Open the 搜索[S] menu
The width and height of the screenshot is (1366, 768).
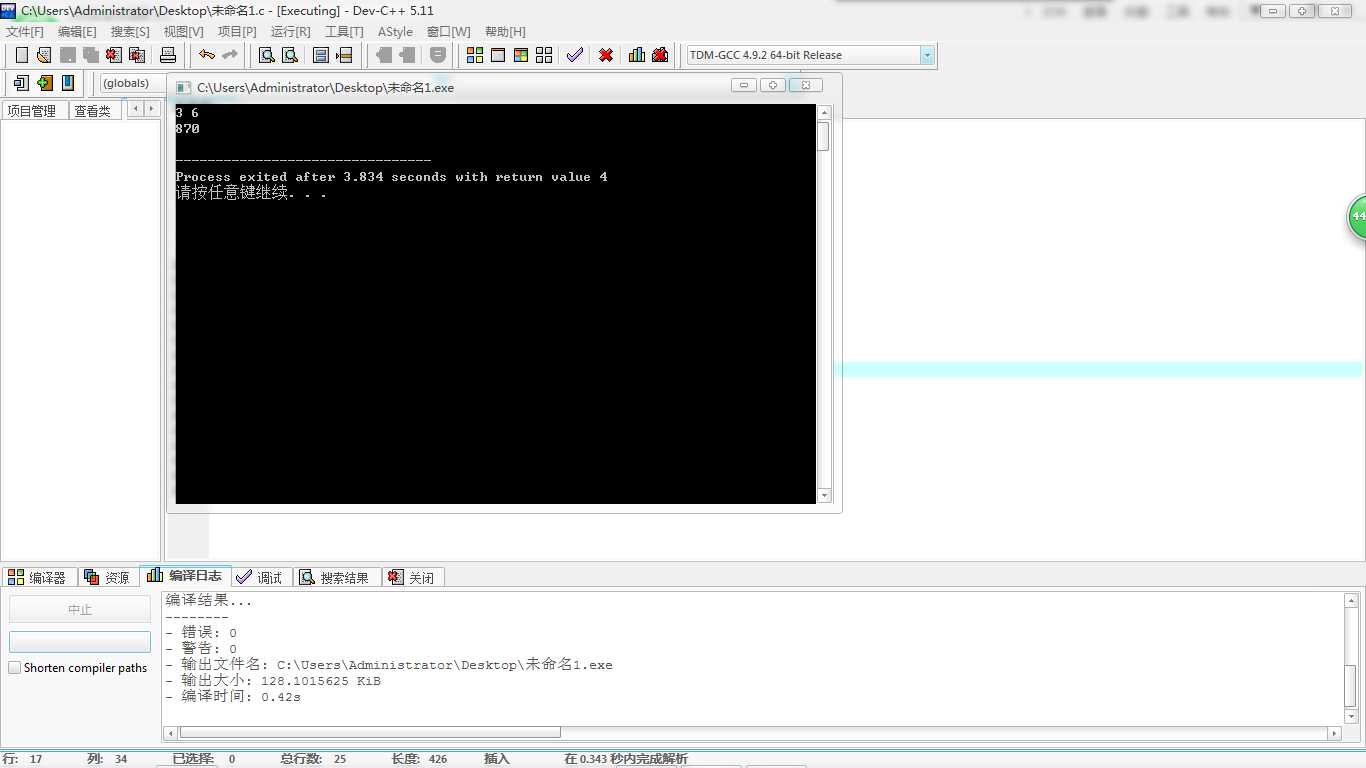pyautogui.click(x=130, y=32)
